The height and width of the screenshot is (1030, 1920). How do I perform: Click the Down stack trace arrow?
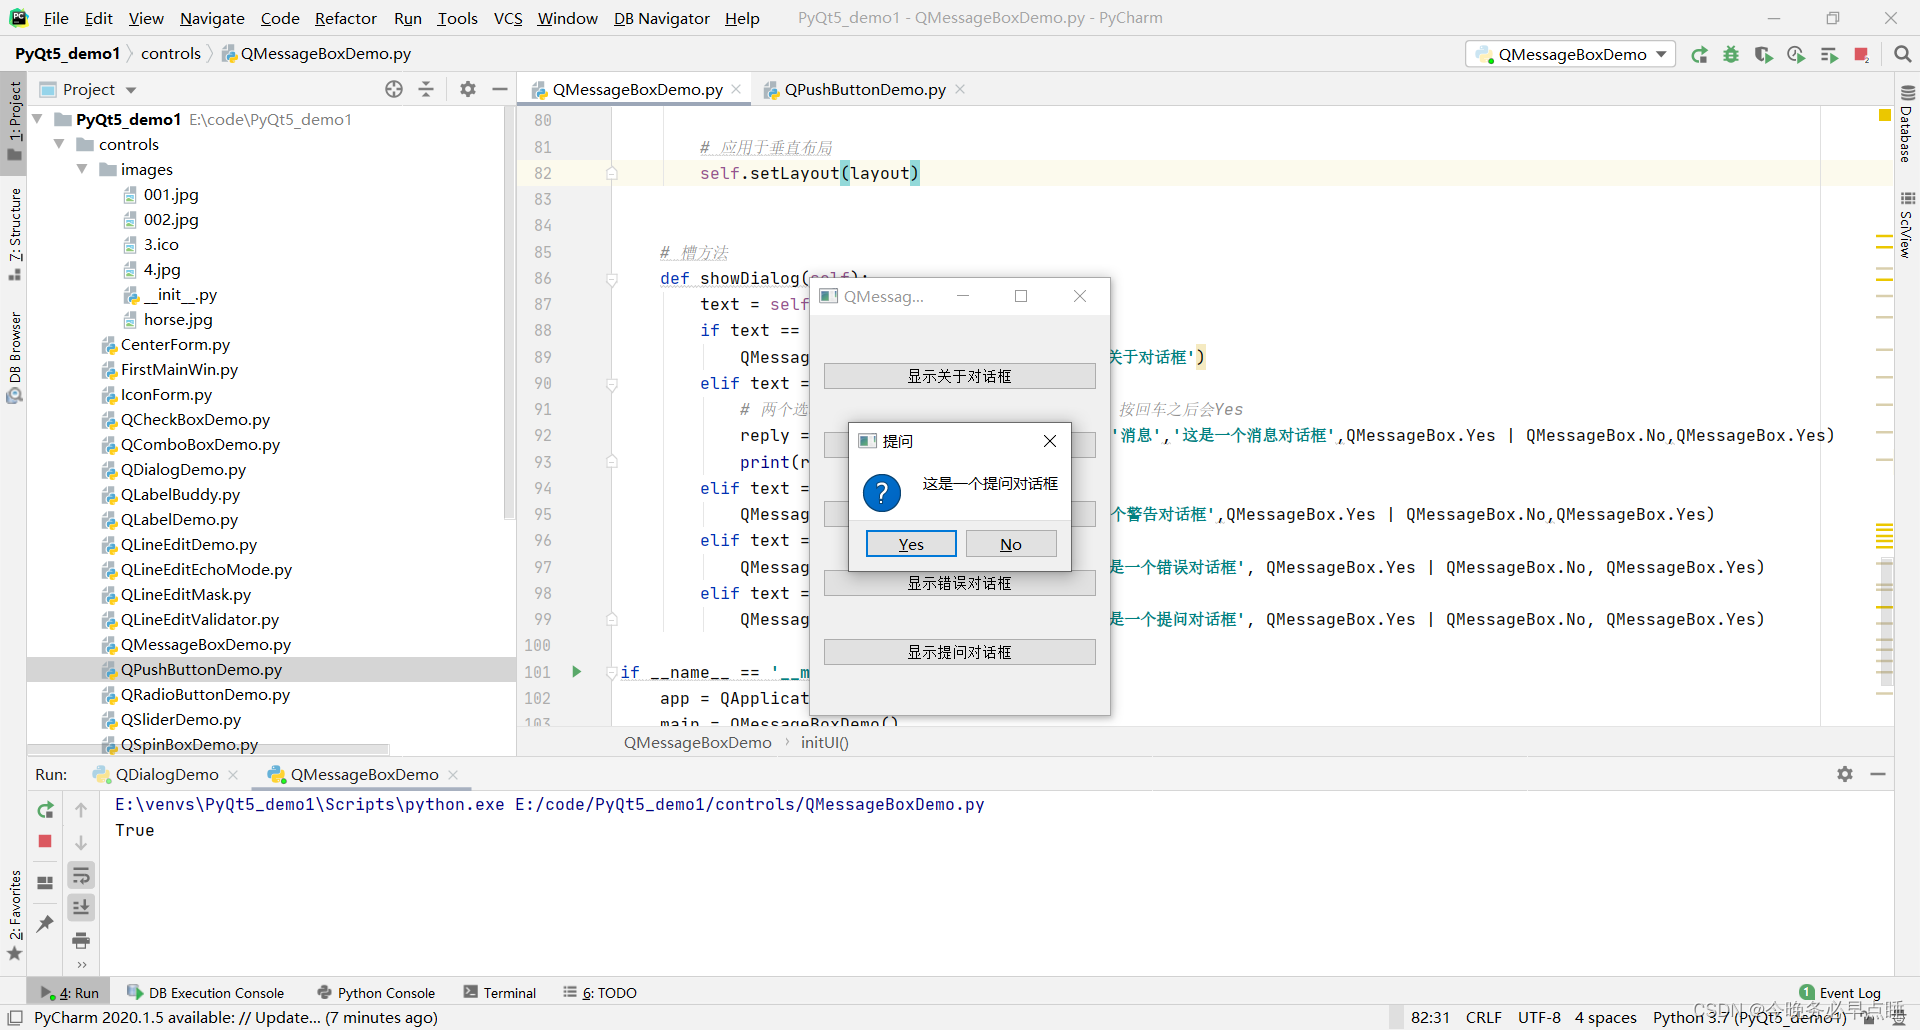tap(81, 843)
